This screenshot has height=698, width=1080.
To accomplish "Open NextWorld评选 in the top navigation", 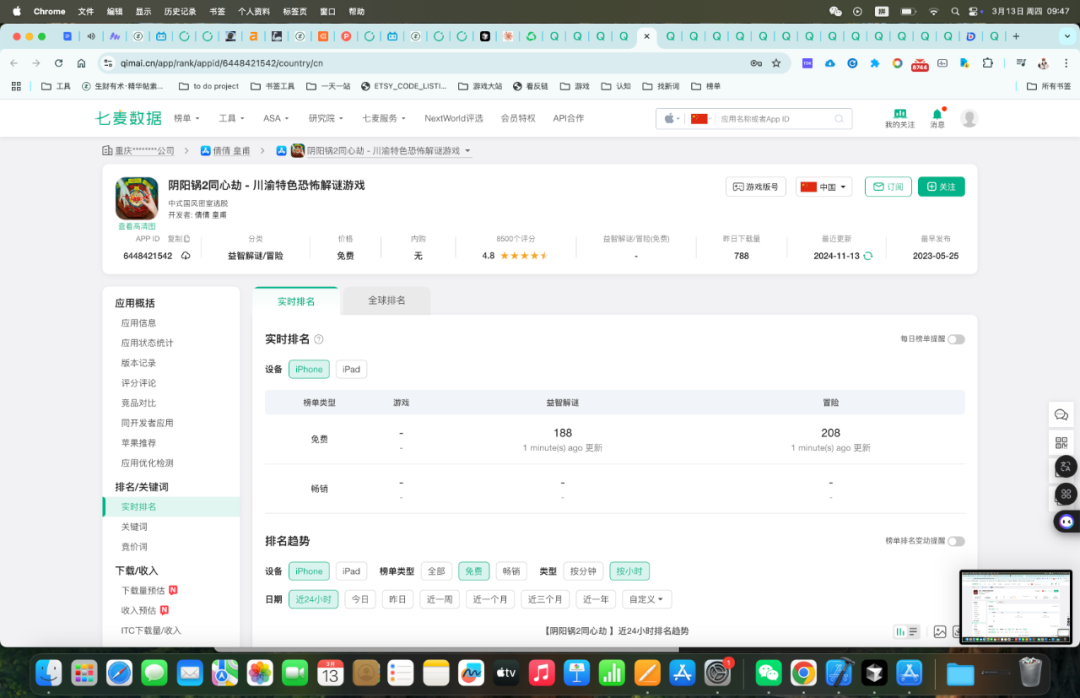I will (453, 119).
